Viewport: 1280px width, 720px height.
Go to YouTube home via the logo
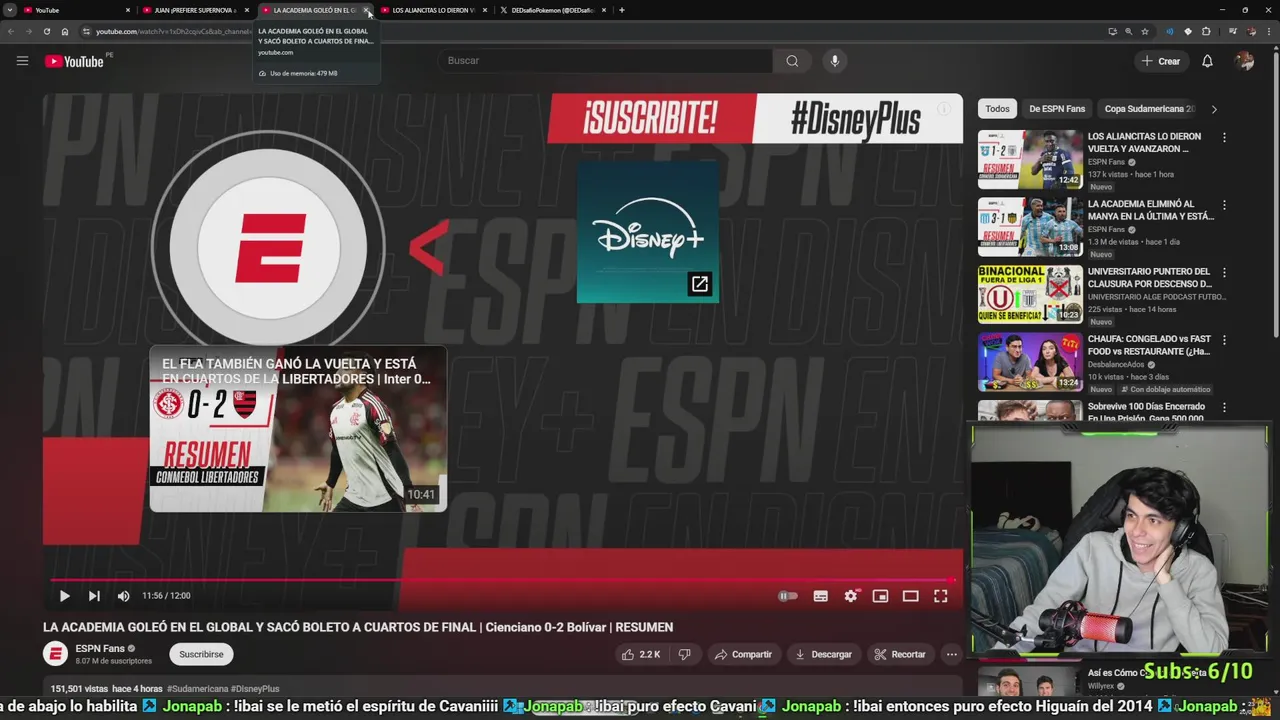point(74,61)
